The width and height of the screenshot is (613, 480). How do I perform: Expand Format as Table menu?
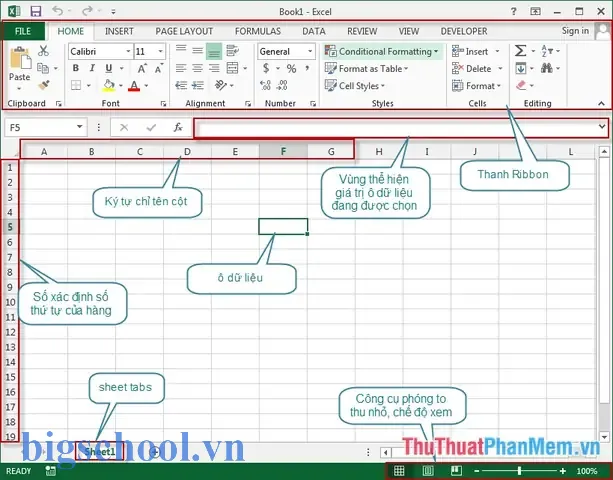pos(366,68)
